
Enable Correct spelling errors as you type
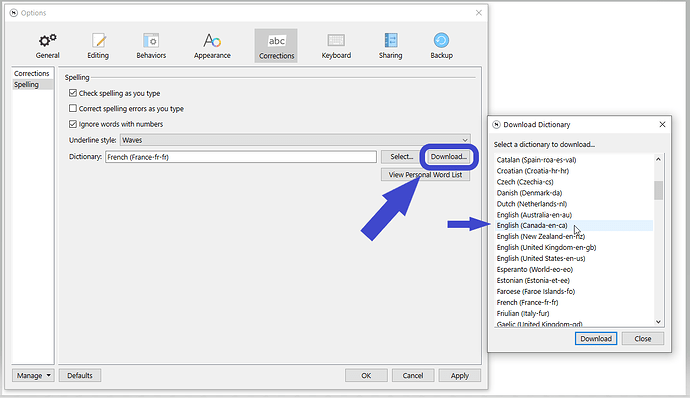pos(73,108)
